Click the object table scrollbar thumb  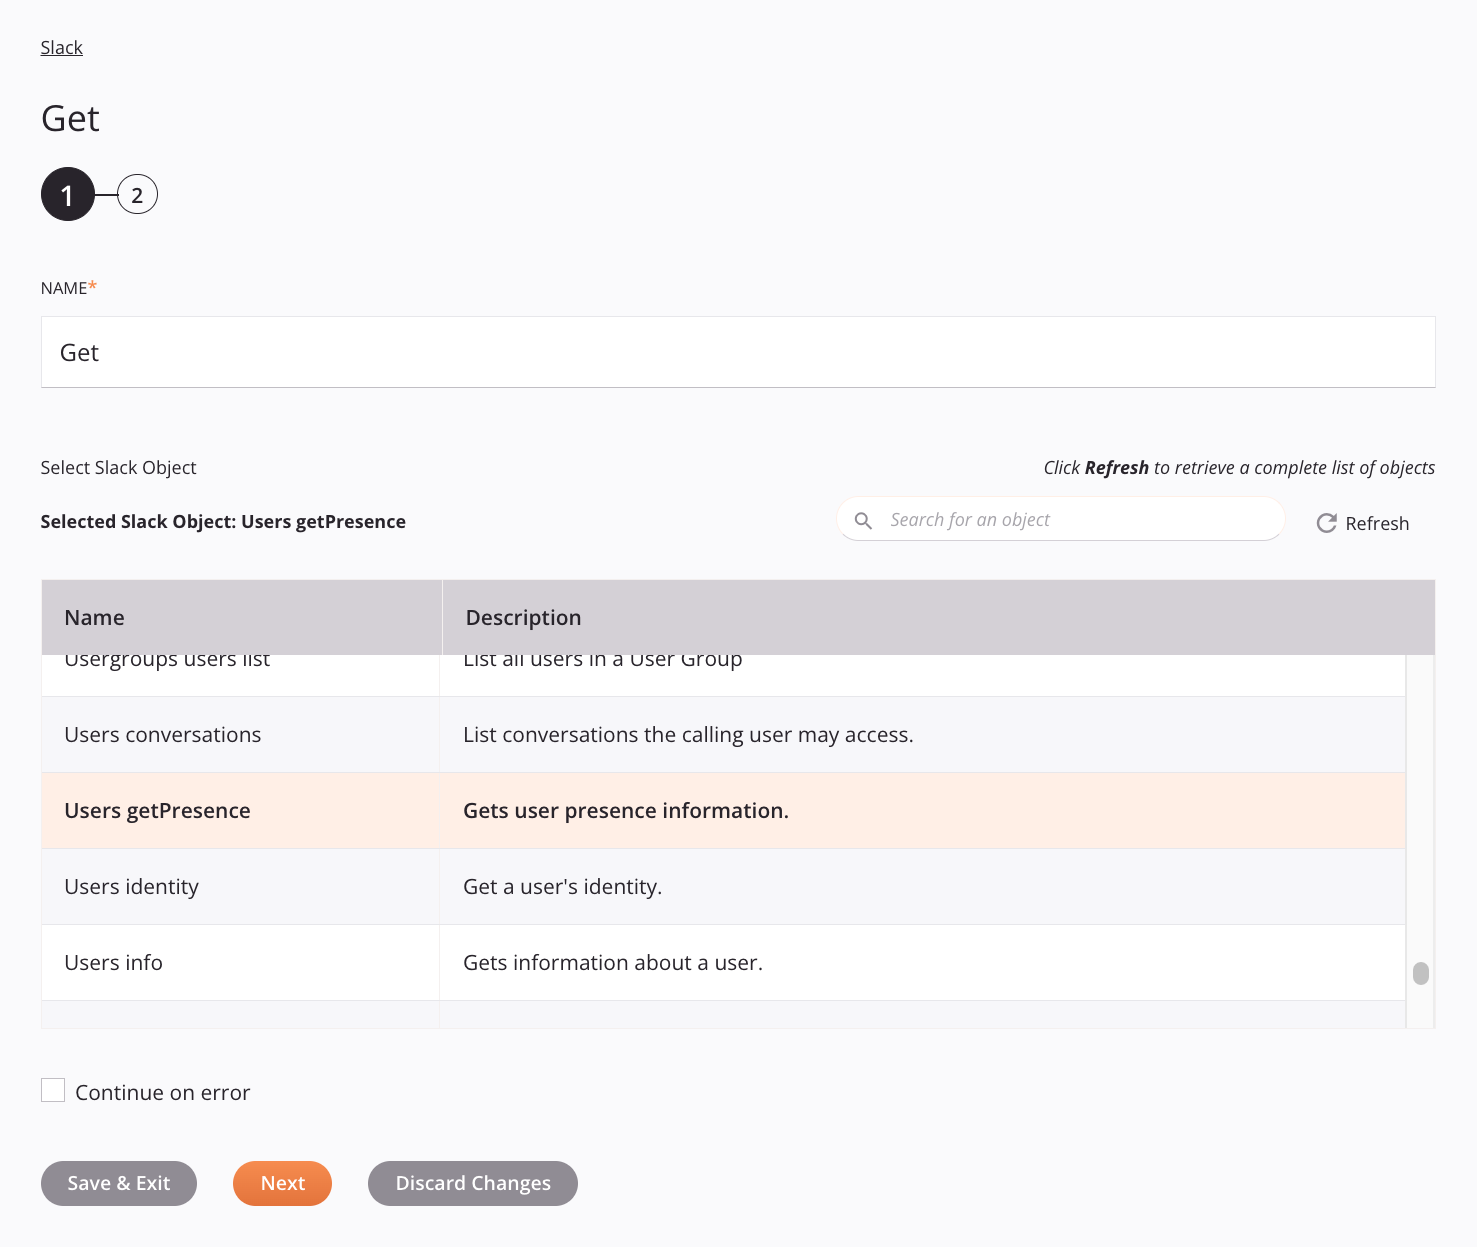coord(1420,973)
